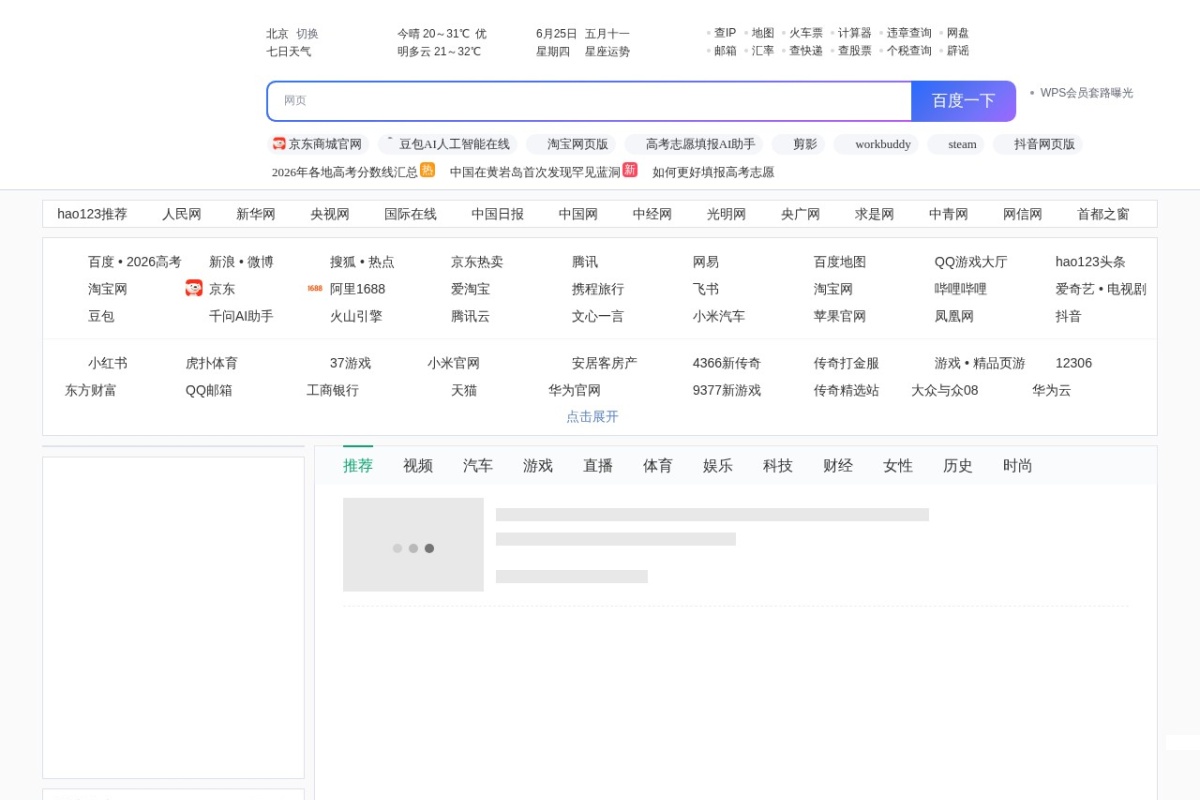
Task: Click 剪影 suggestion chip
Action: coord(798,144)
